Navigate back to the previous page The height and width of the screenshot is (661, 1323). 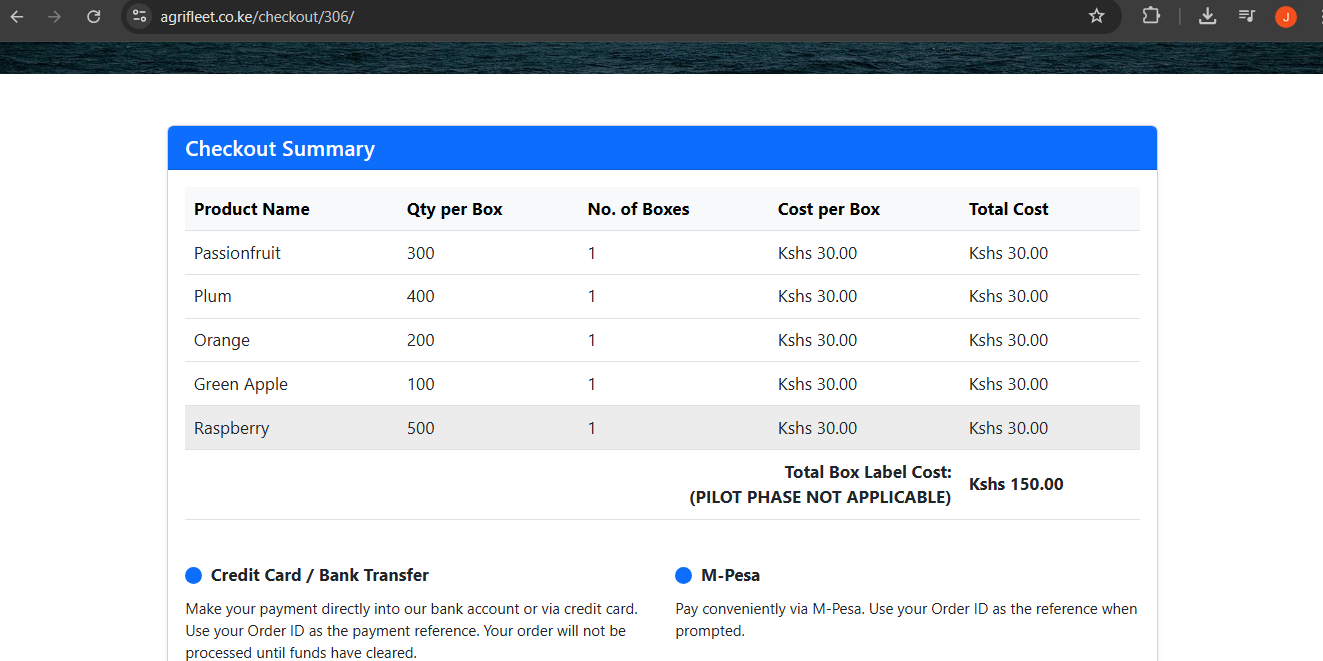(x=25, y=16)
